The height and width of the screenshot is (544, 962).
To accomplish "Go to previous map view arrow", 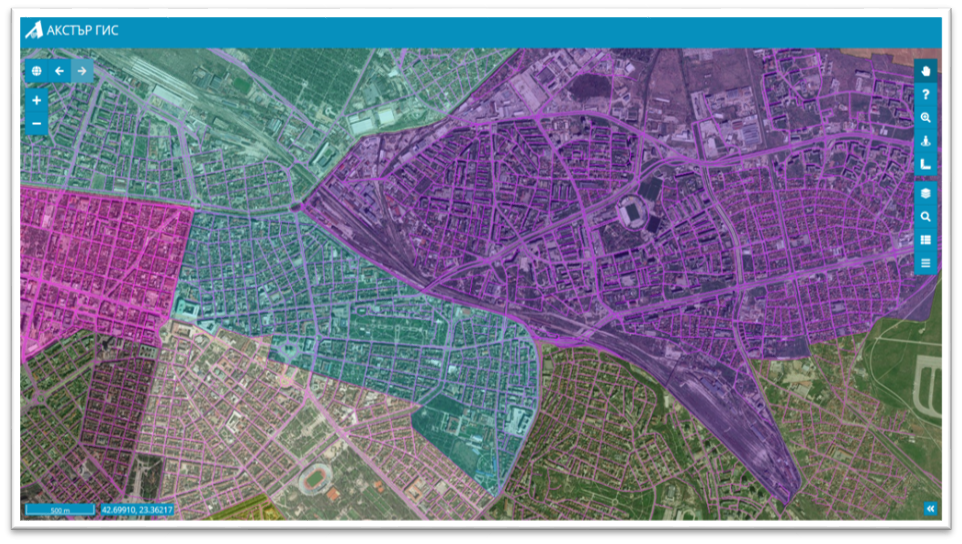I will click(x=60, y=71).
